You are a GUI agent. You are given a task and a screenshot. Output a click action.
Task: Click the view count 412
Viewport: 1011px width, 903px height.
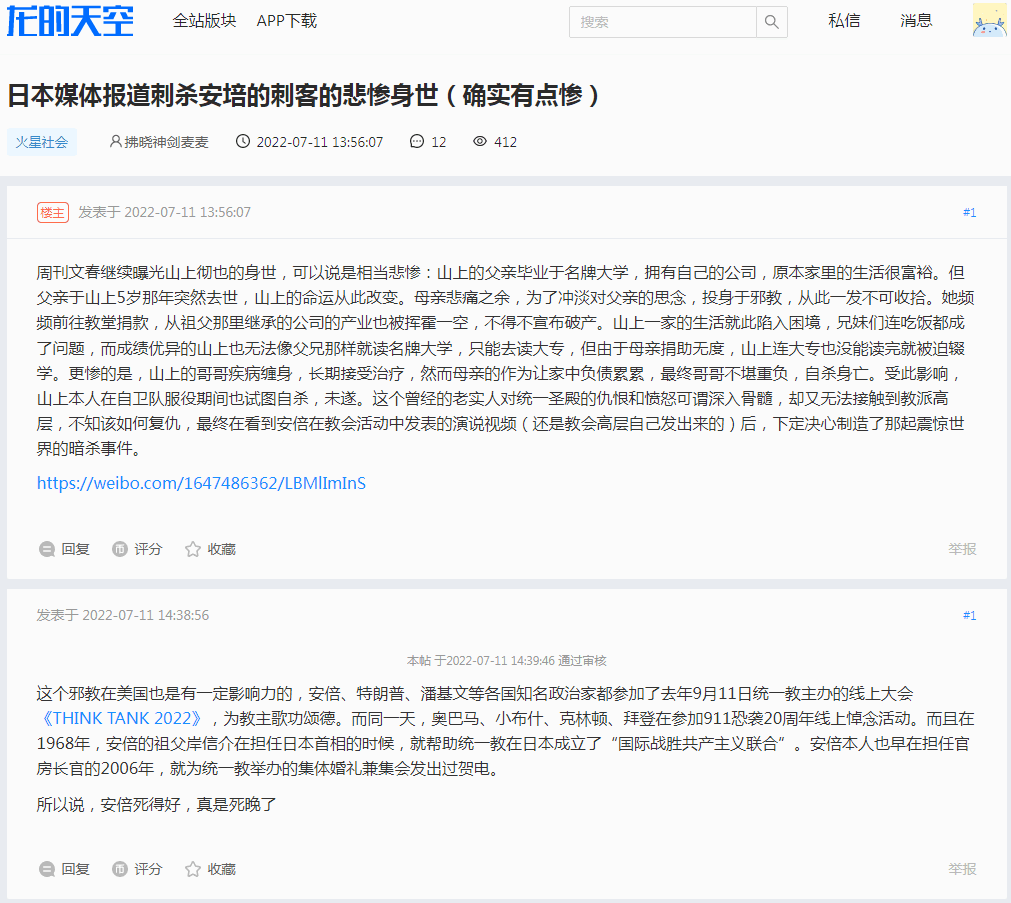[506, 142]
